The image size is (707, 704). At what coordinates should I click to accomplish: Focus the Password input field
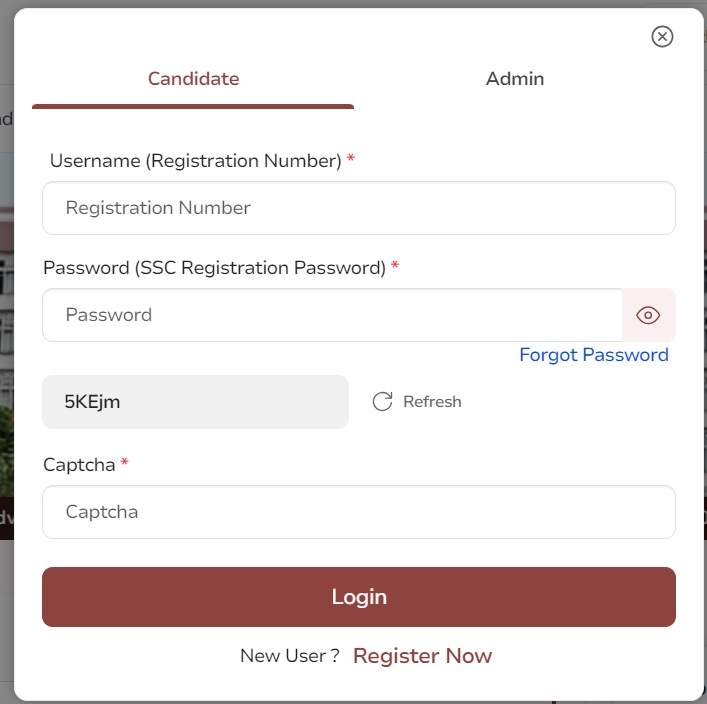[x=332, y=315]
